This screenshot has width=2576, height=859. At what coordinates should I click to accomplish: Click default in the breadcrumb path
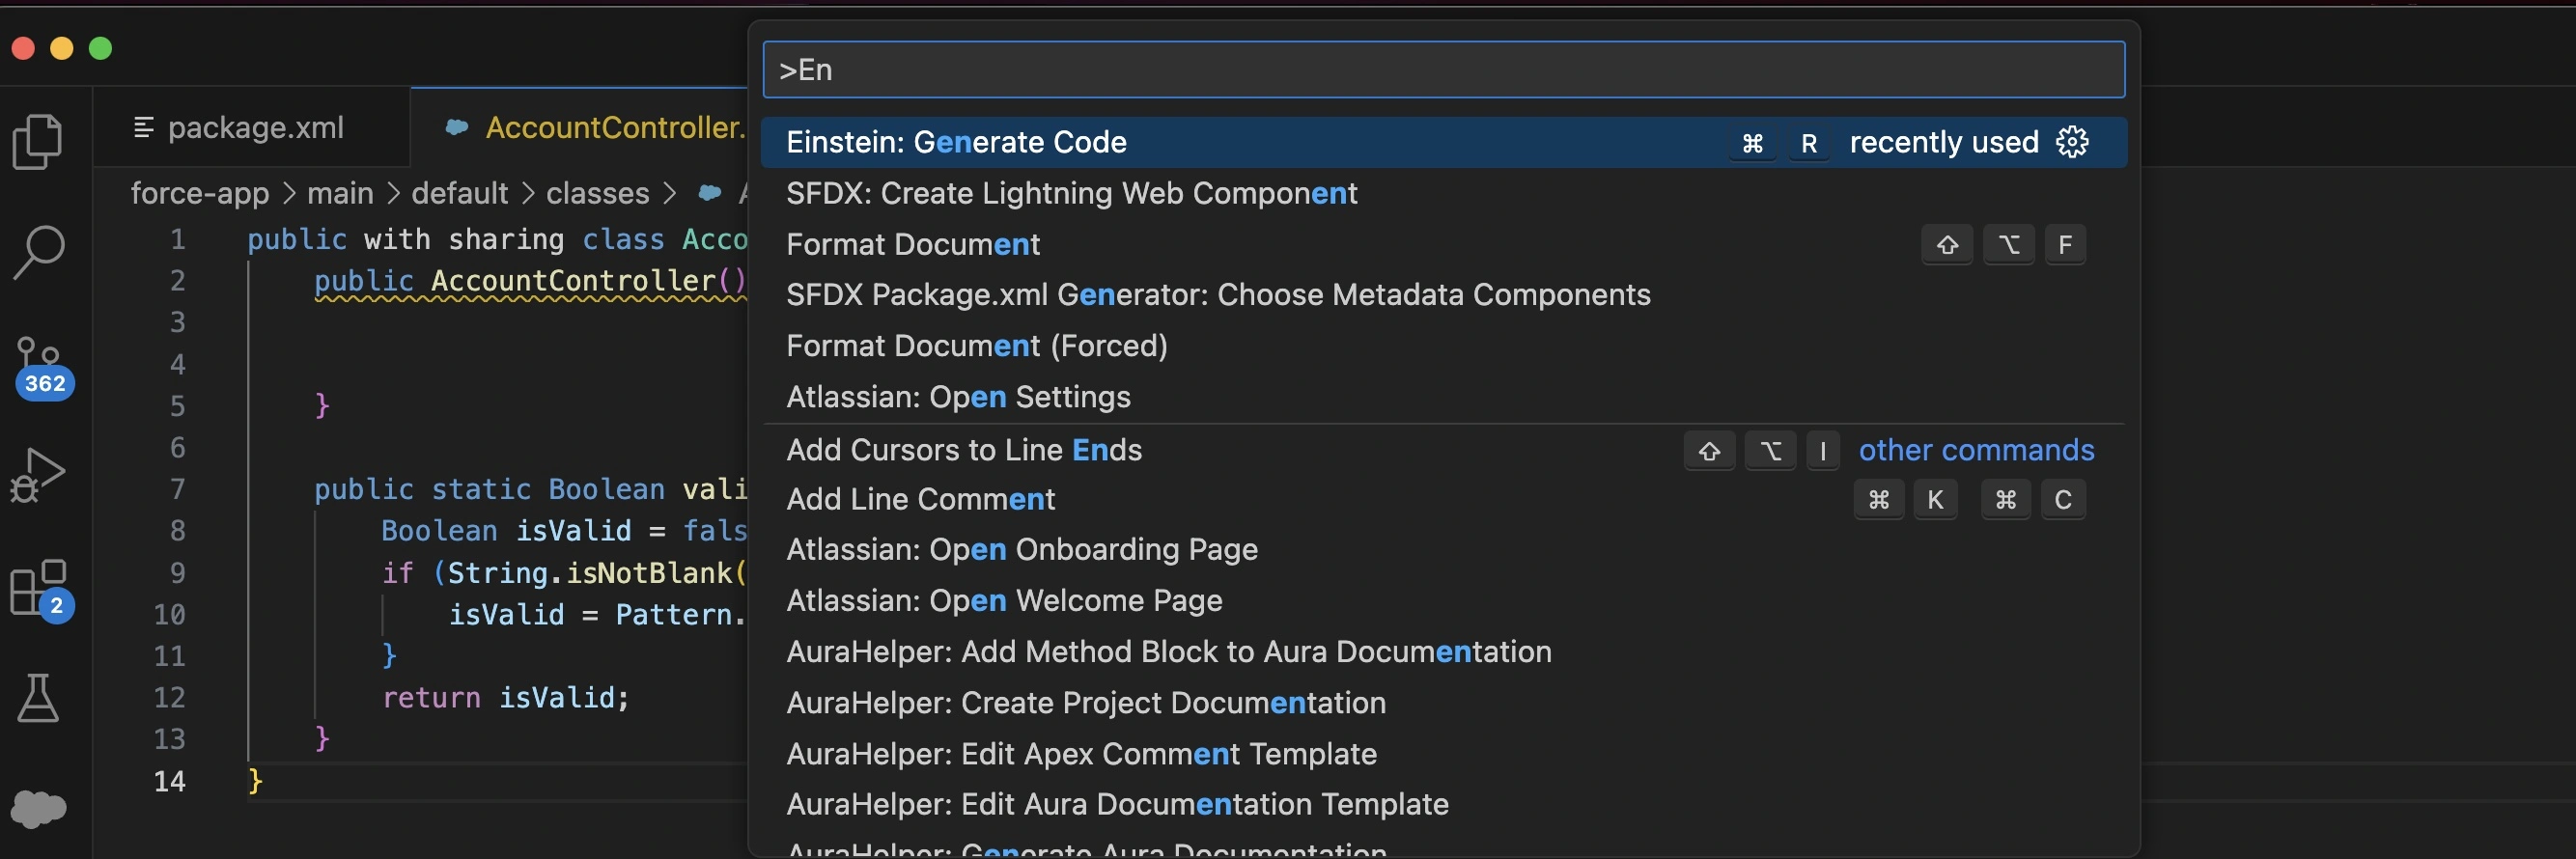click(460, 193)
